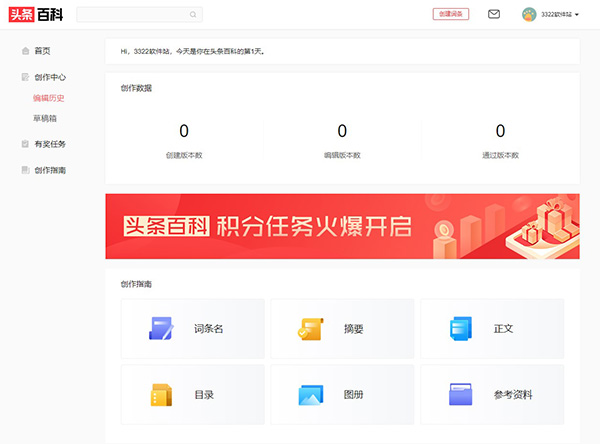
Task: Click the 参考资料 folder icon
Action: pyautogui.click(x=461, y=394)
